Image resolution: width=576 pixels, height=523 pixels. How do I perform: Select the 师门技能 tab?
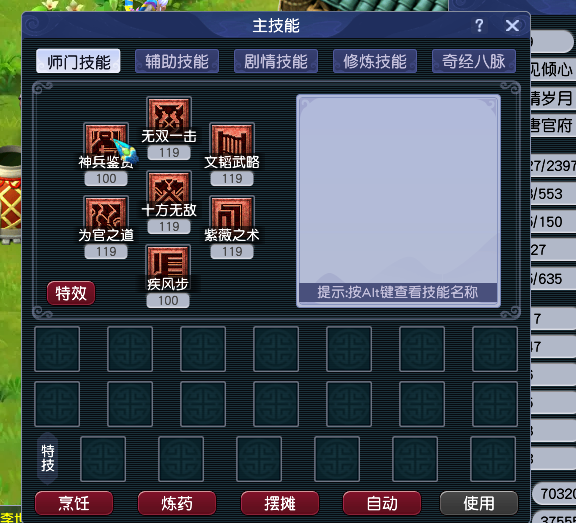point(78,61)
